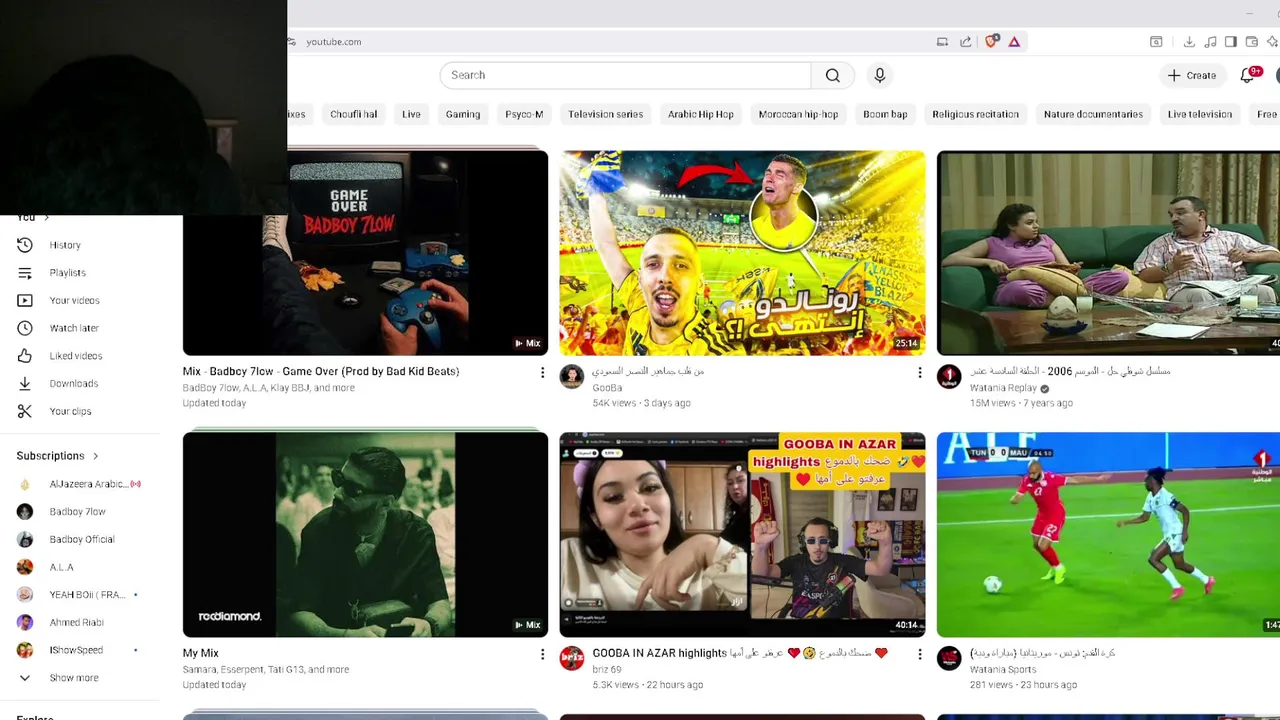Viewport: 1280px width, 720px height.
Task: Click the Create button
Action: [x=1191, y=75]
